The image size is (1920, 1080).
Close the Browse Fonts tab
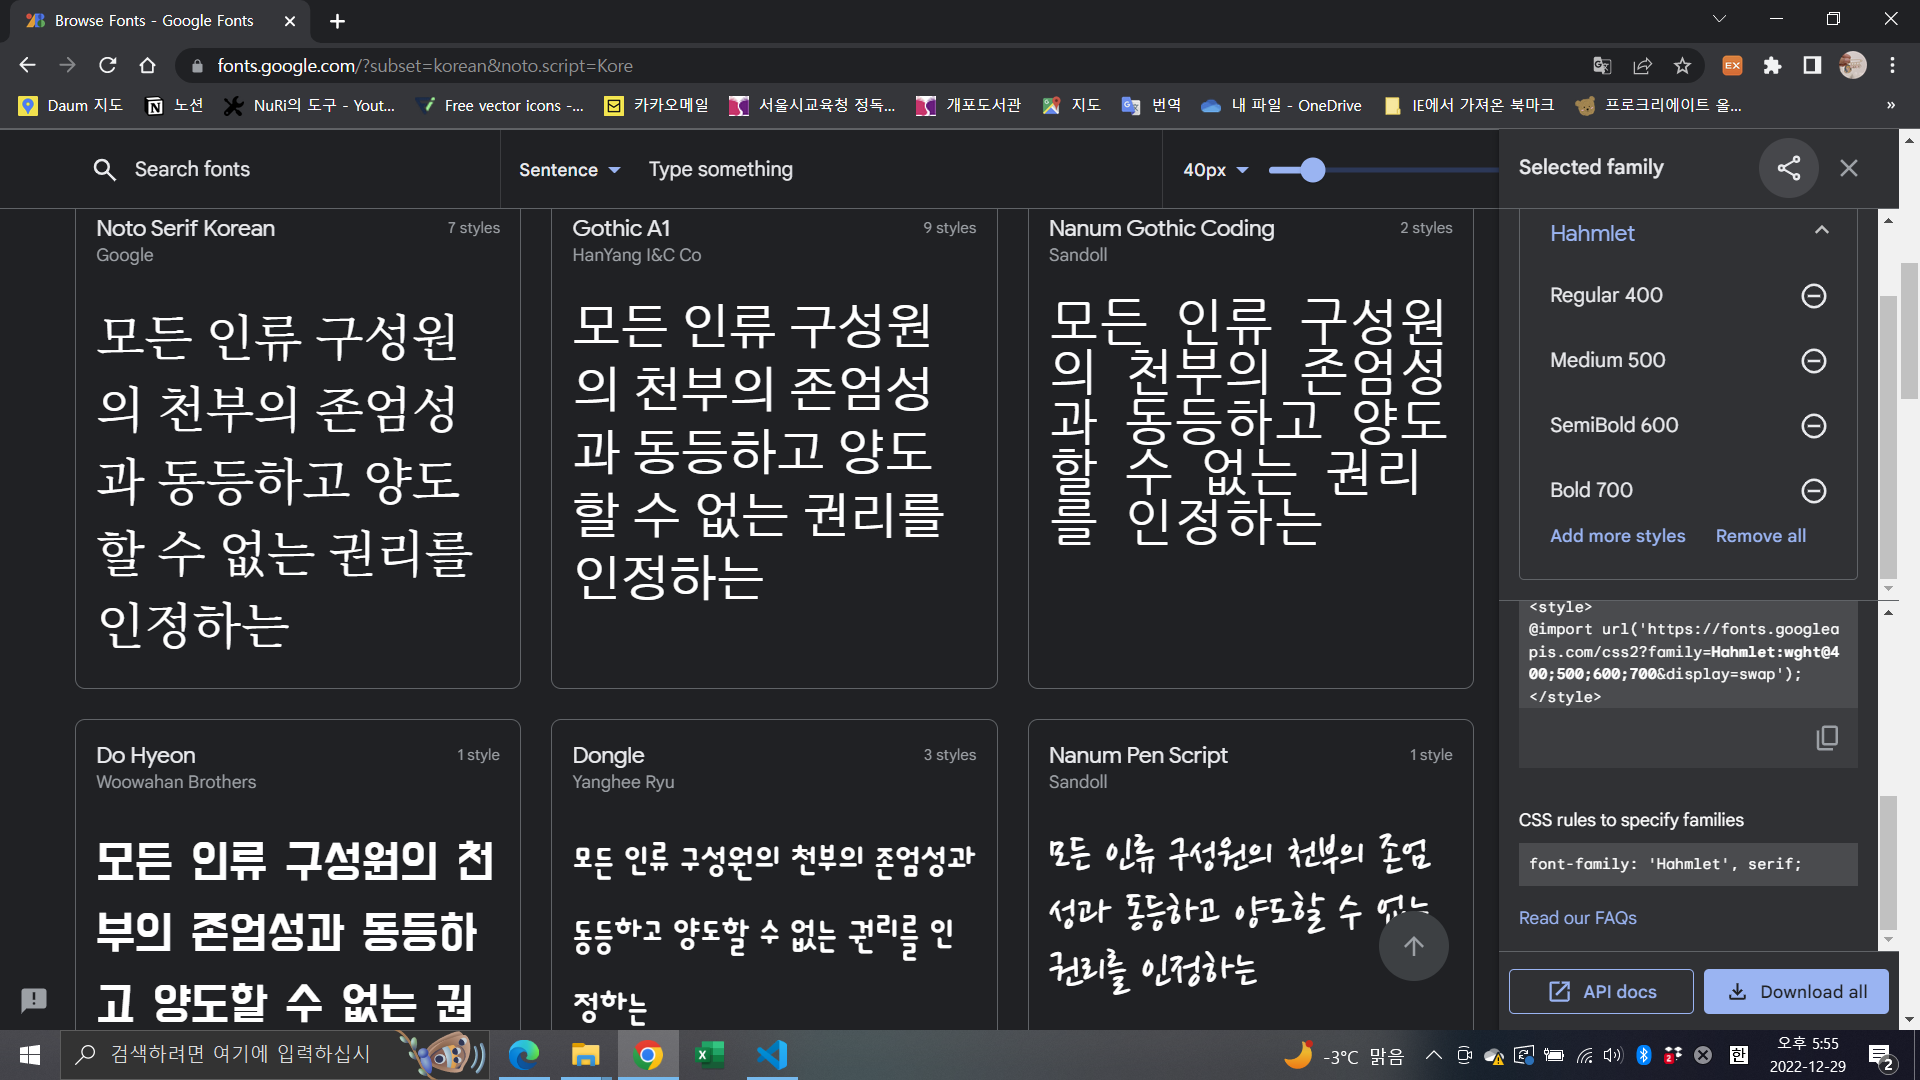tap(290, 21)
